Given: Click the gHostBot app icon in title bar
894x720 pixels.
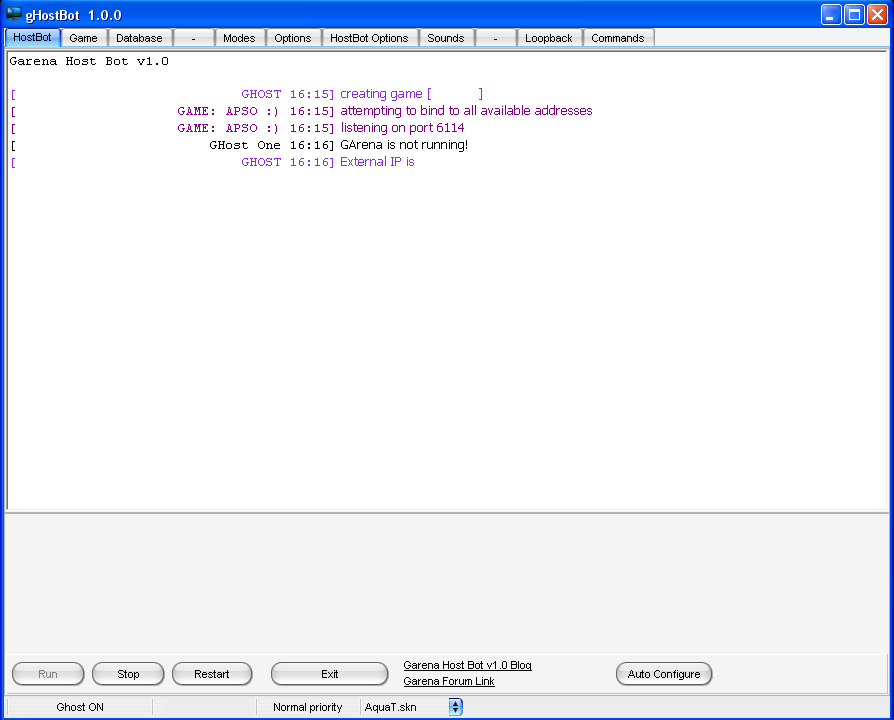Looking at the screenshot, I should 14,14.
